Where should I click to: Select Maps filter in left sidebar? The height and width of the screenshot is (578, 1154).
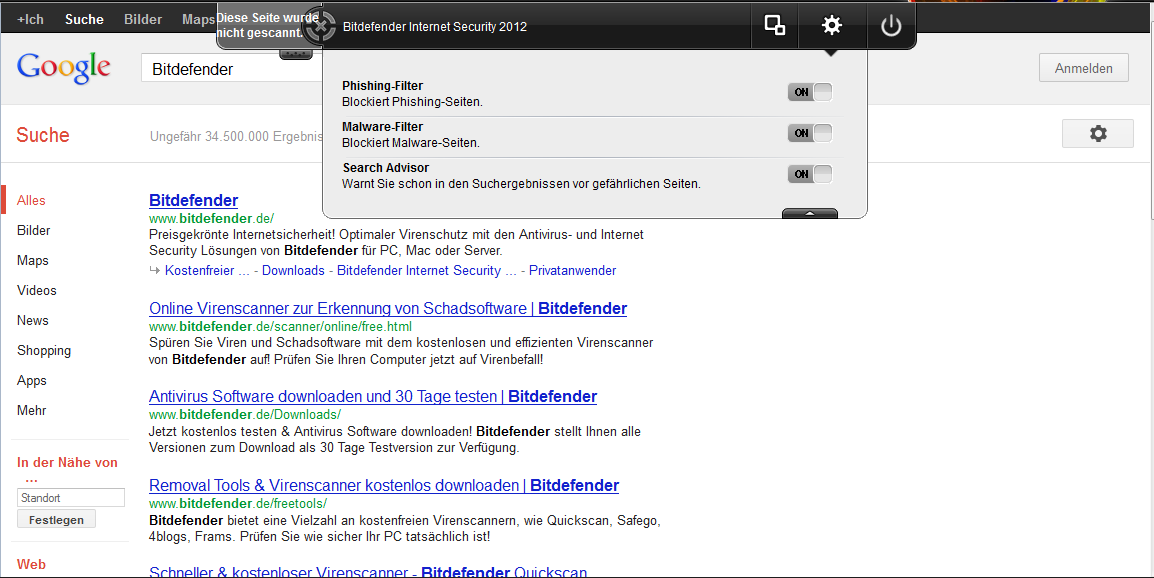(32, 261)
